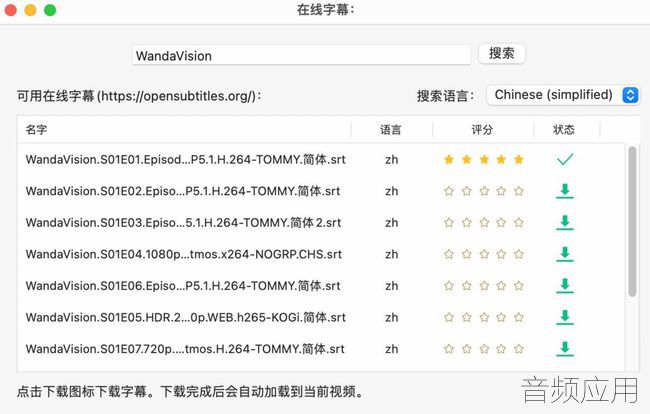Download the WandaVision S01E03 subtitle
650x414 pixels.
565,223
